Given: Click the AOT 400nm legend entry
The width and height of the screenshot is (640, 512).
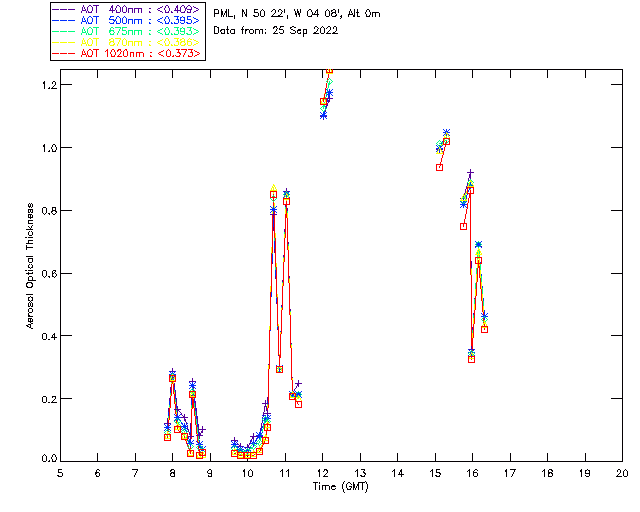Looking at the screenshot, I should (140, 9).
